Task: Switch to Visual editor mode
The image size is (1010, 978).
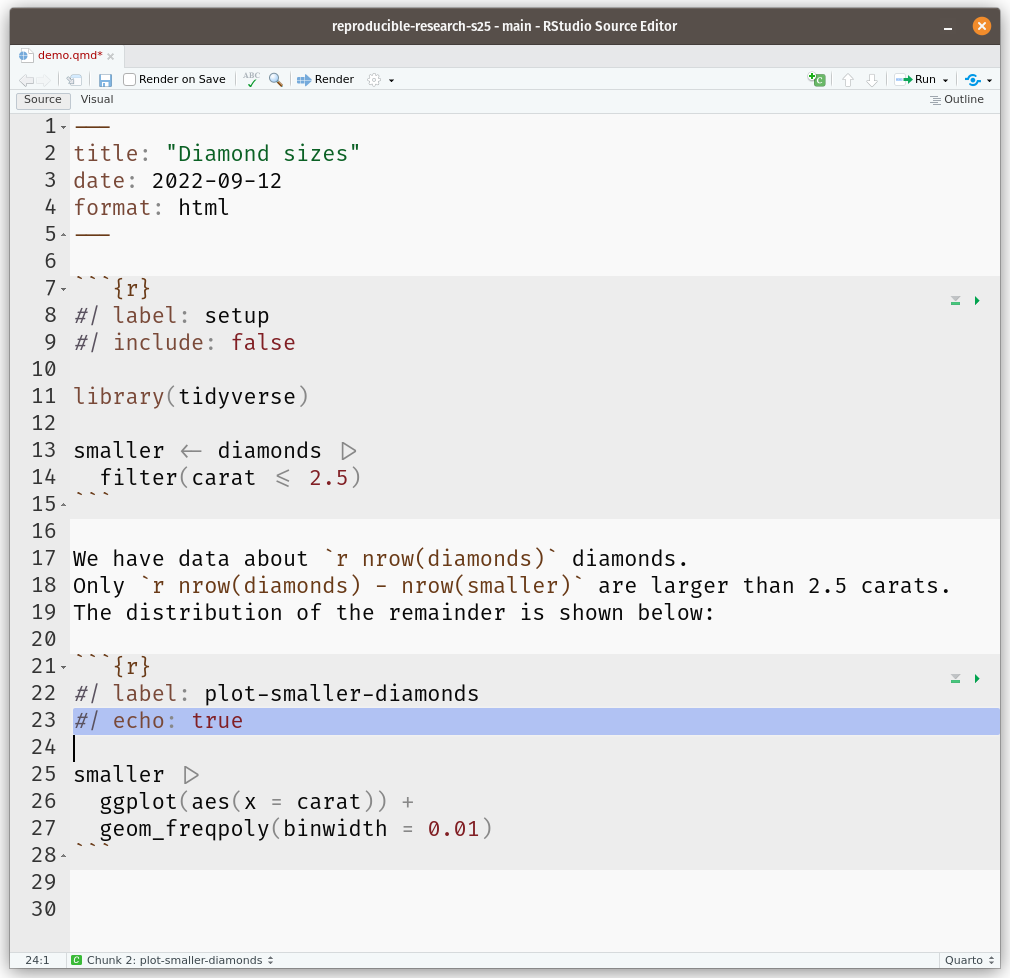Action: pos(97,100)
